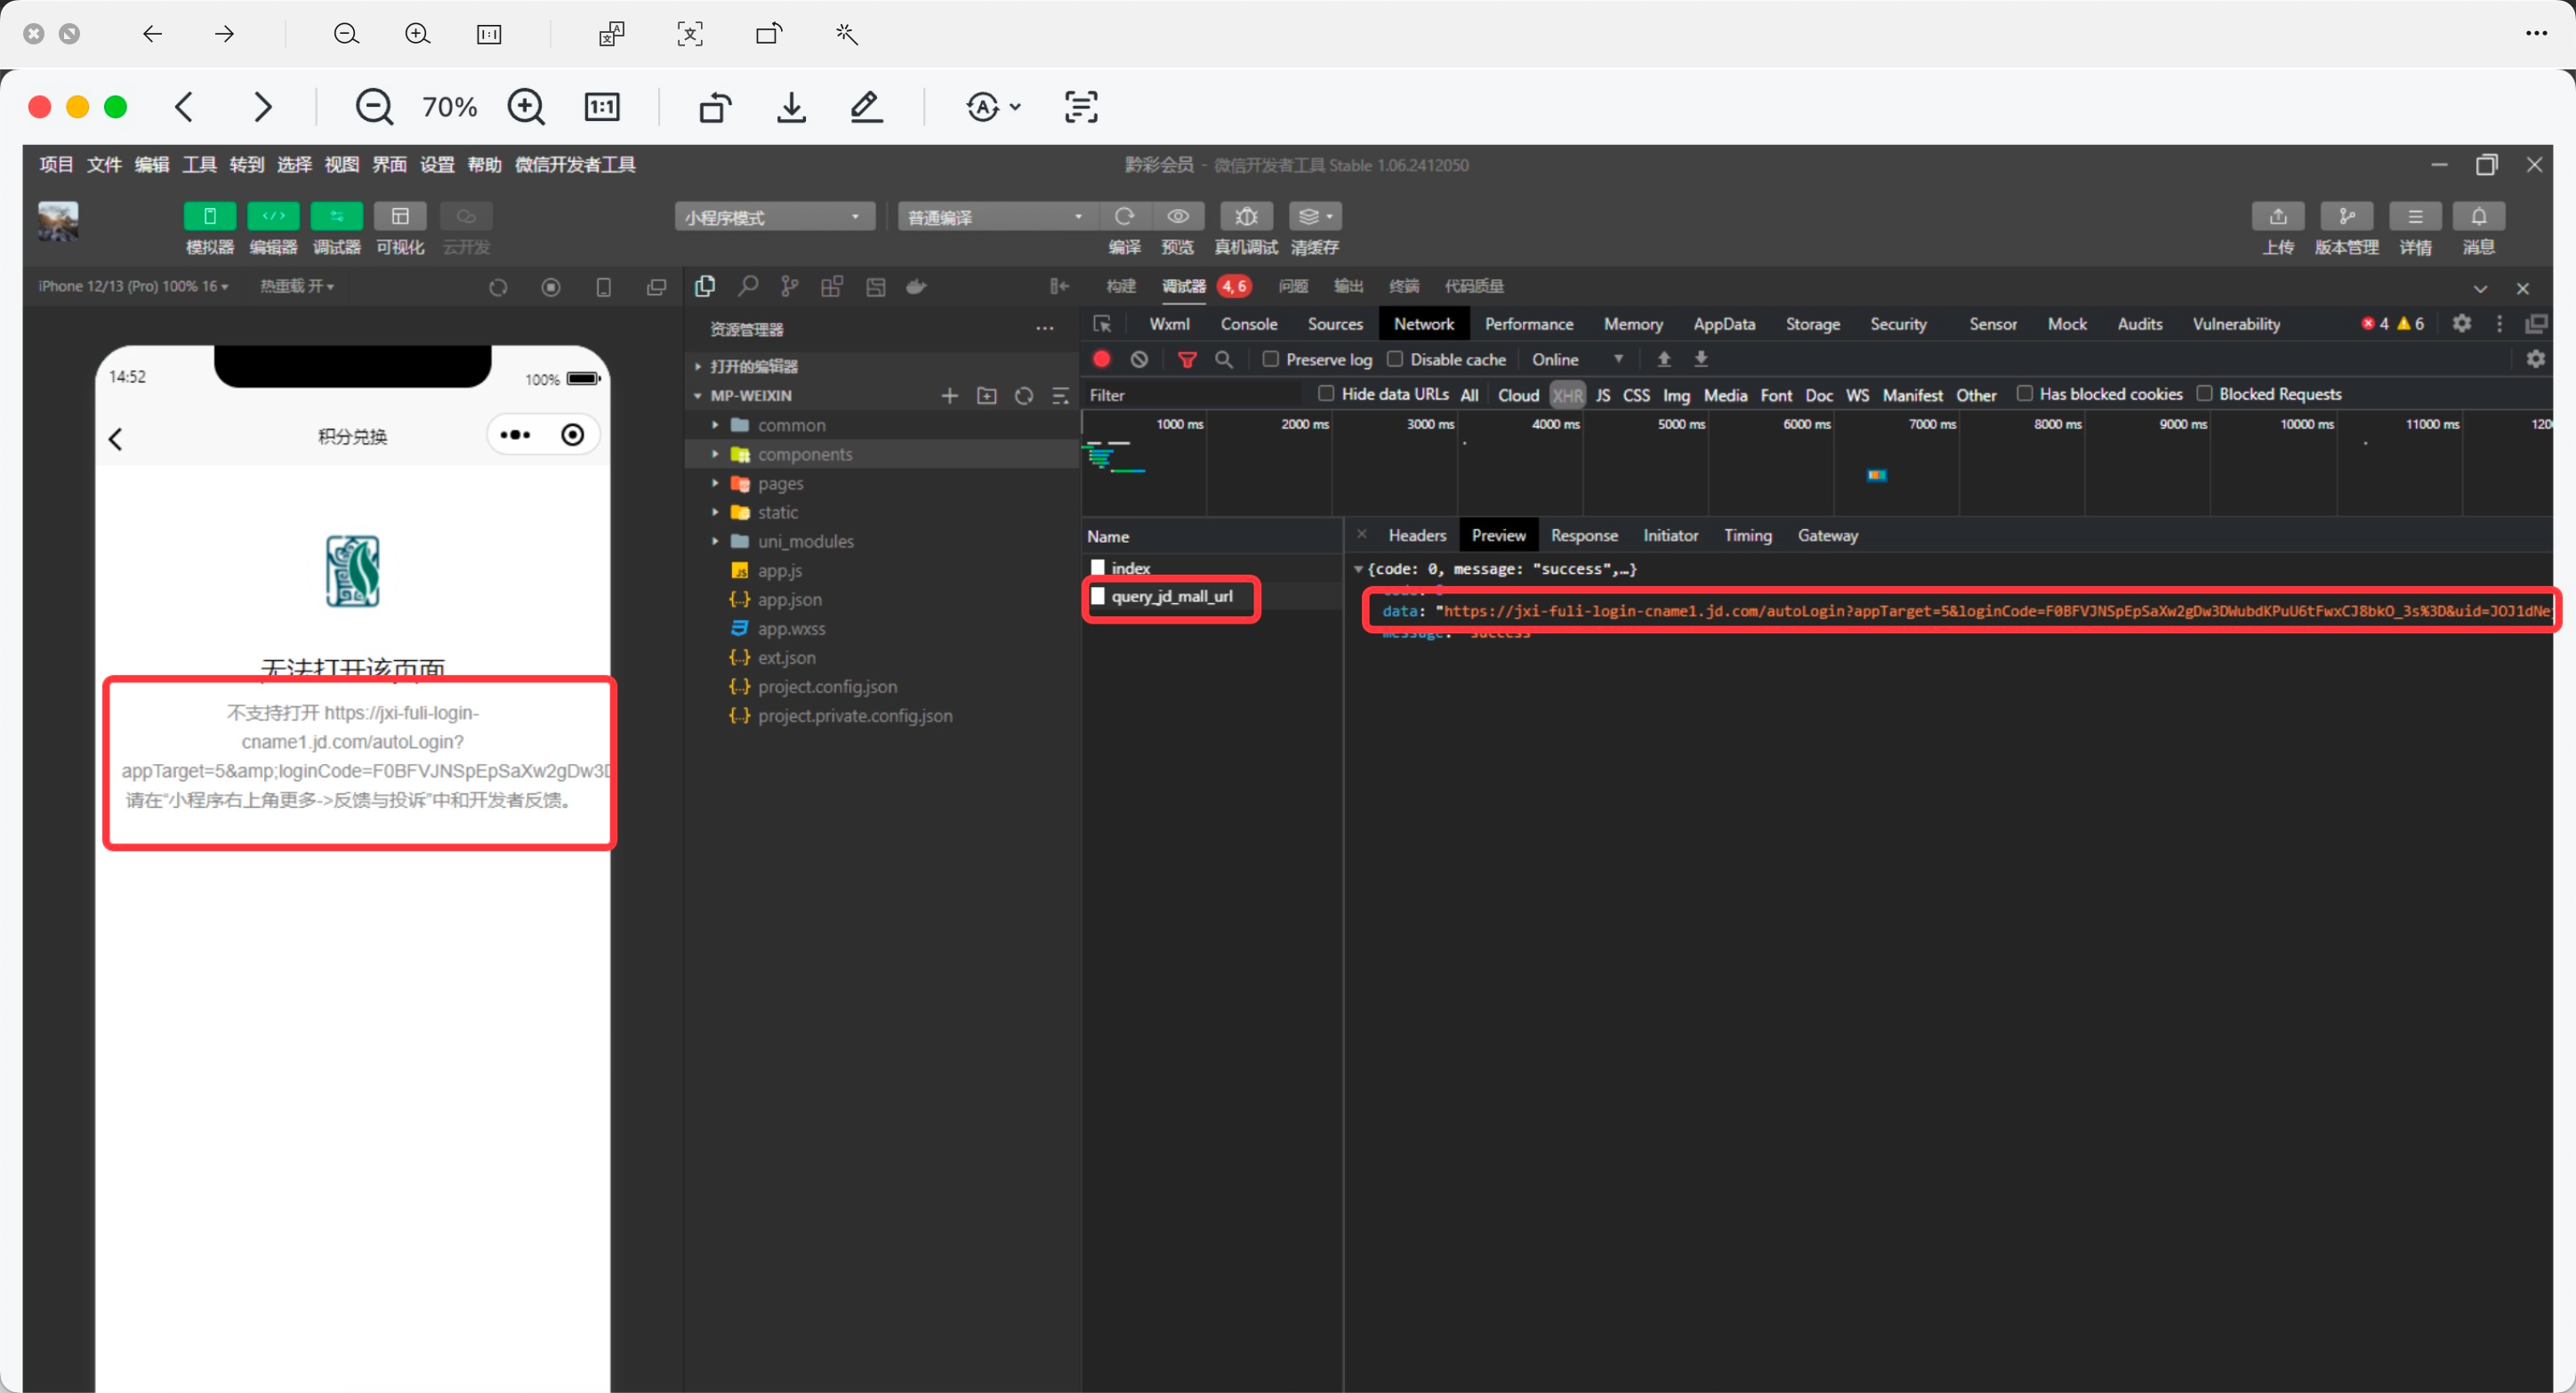Click the back arrow on 积分兑换 page

pyautogui.click(x=116, y=439)
